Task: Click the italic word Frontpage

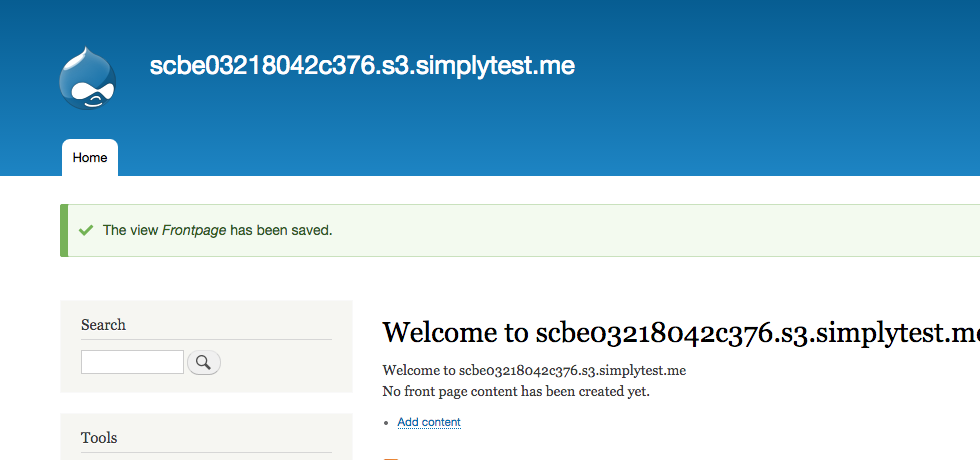Action: (193, 230)
